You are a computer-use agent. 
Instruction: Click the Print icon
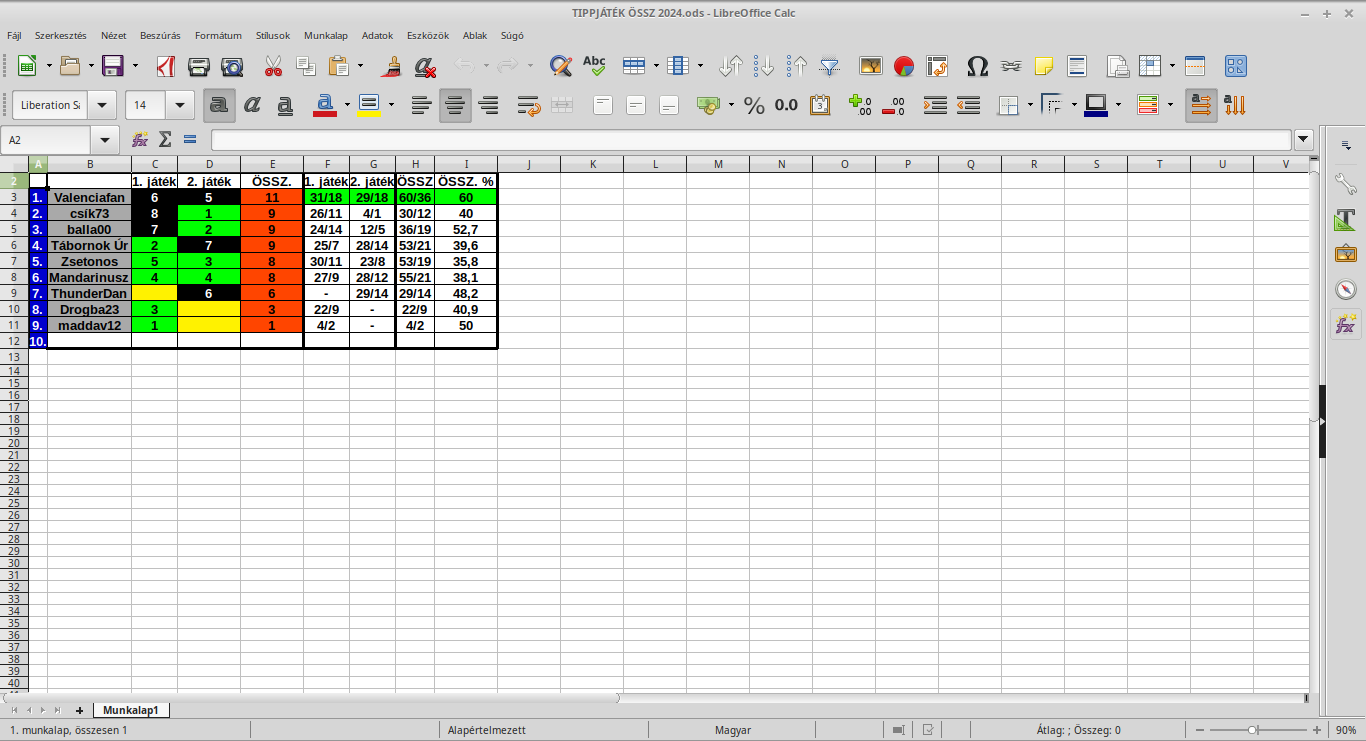(199, 66)
